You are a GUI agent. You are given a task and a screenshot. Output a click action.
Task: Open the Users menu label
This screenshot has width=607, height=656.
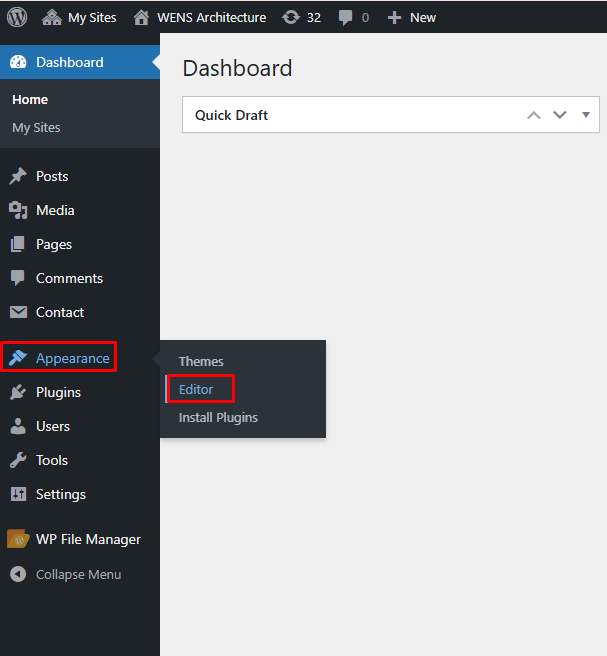point(53,426)
